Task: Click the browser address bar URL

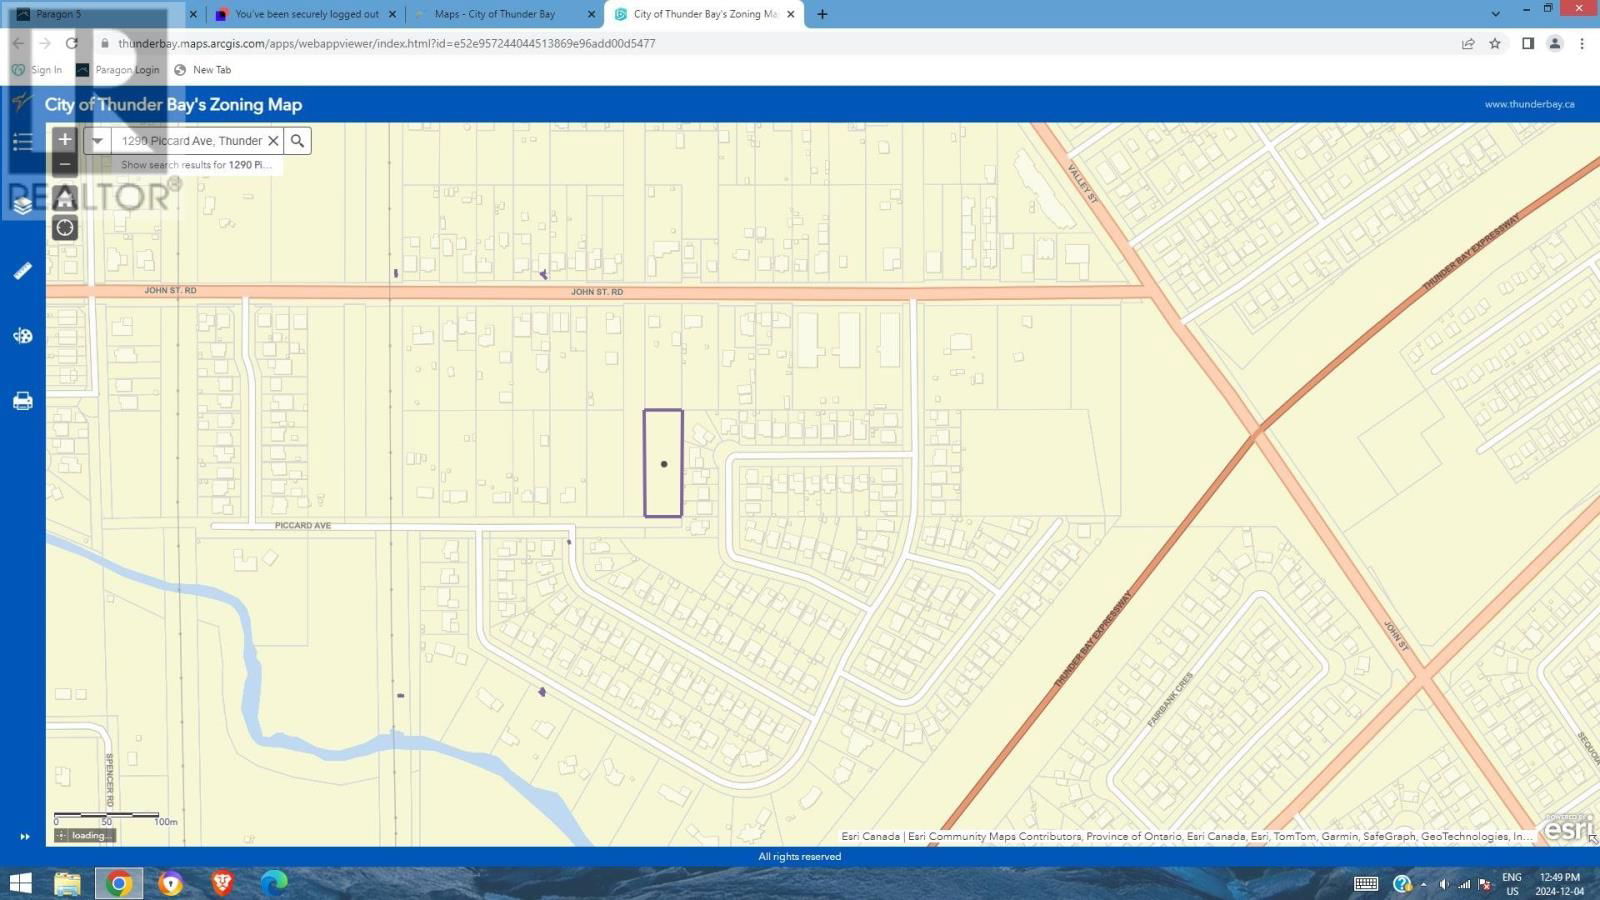Action: pyautogui.click(x=387, y=43)
